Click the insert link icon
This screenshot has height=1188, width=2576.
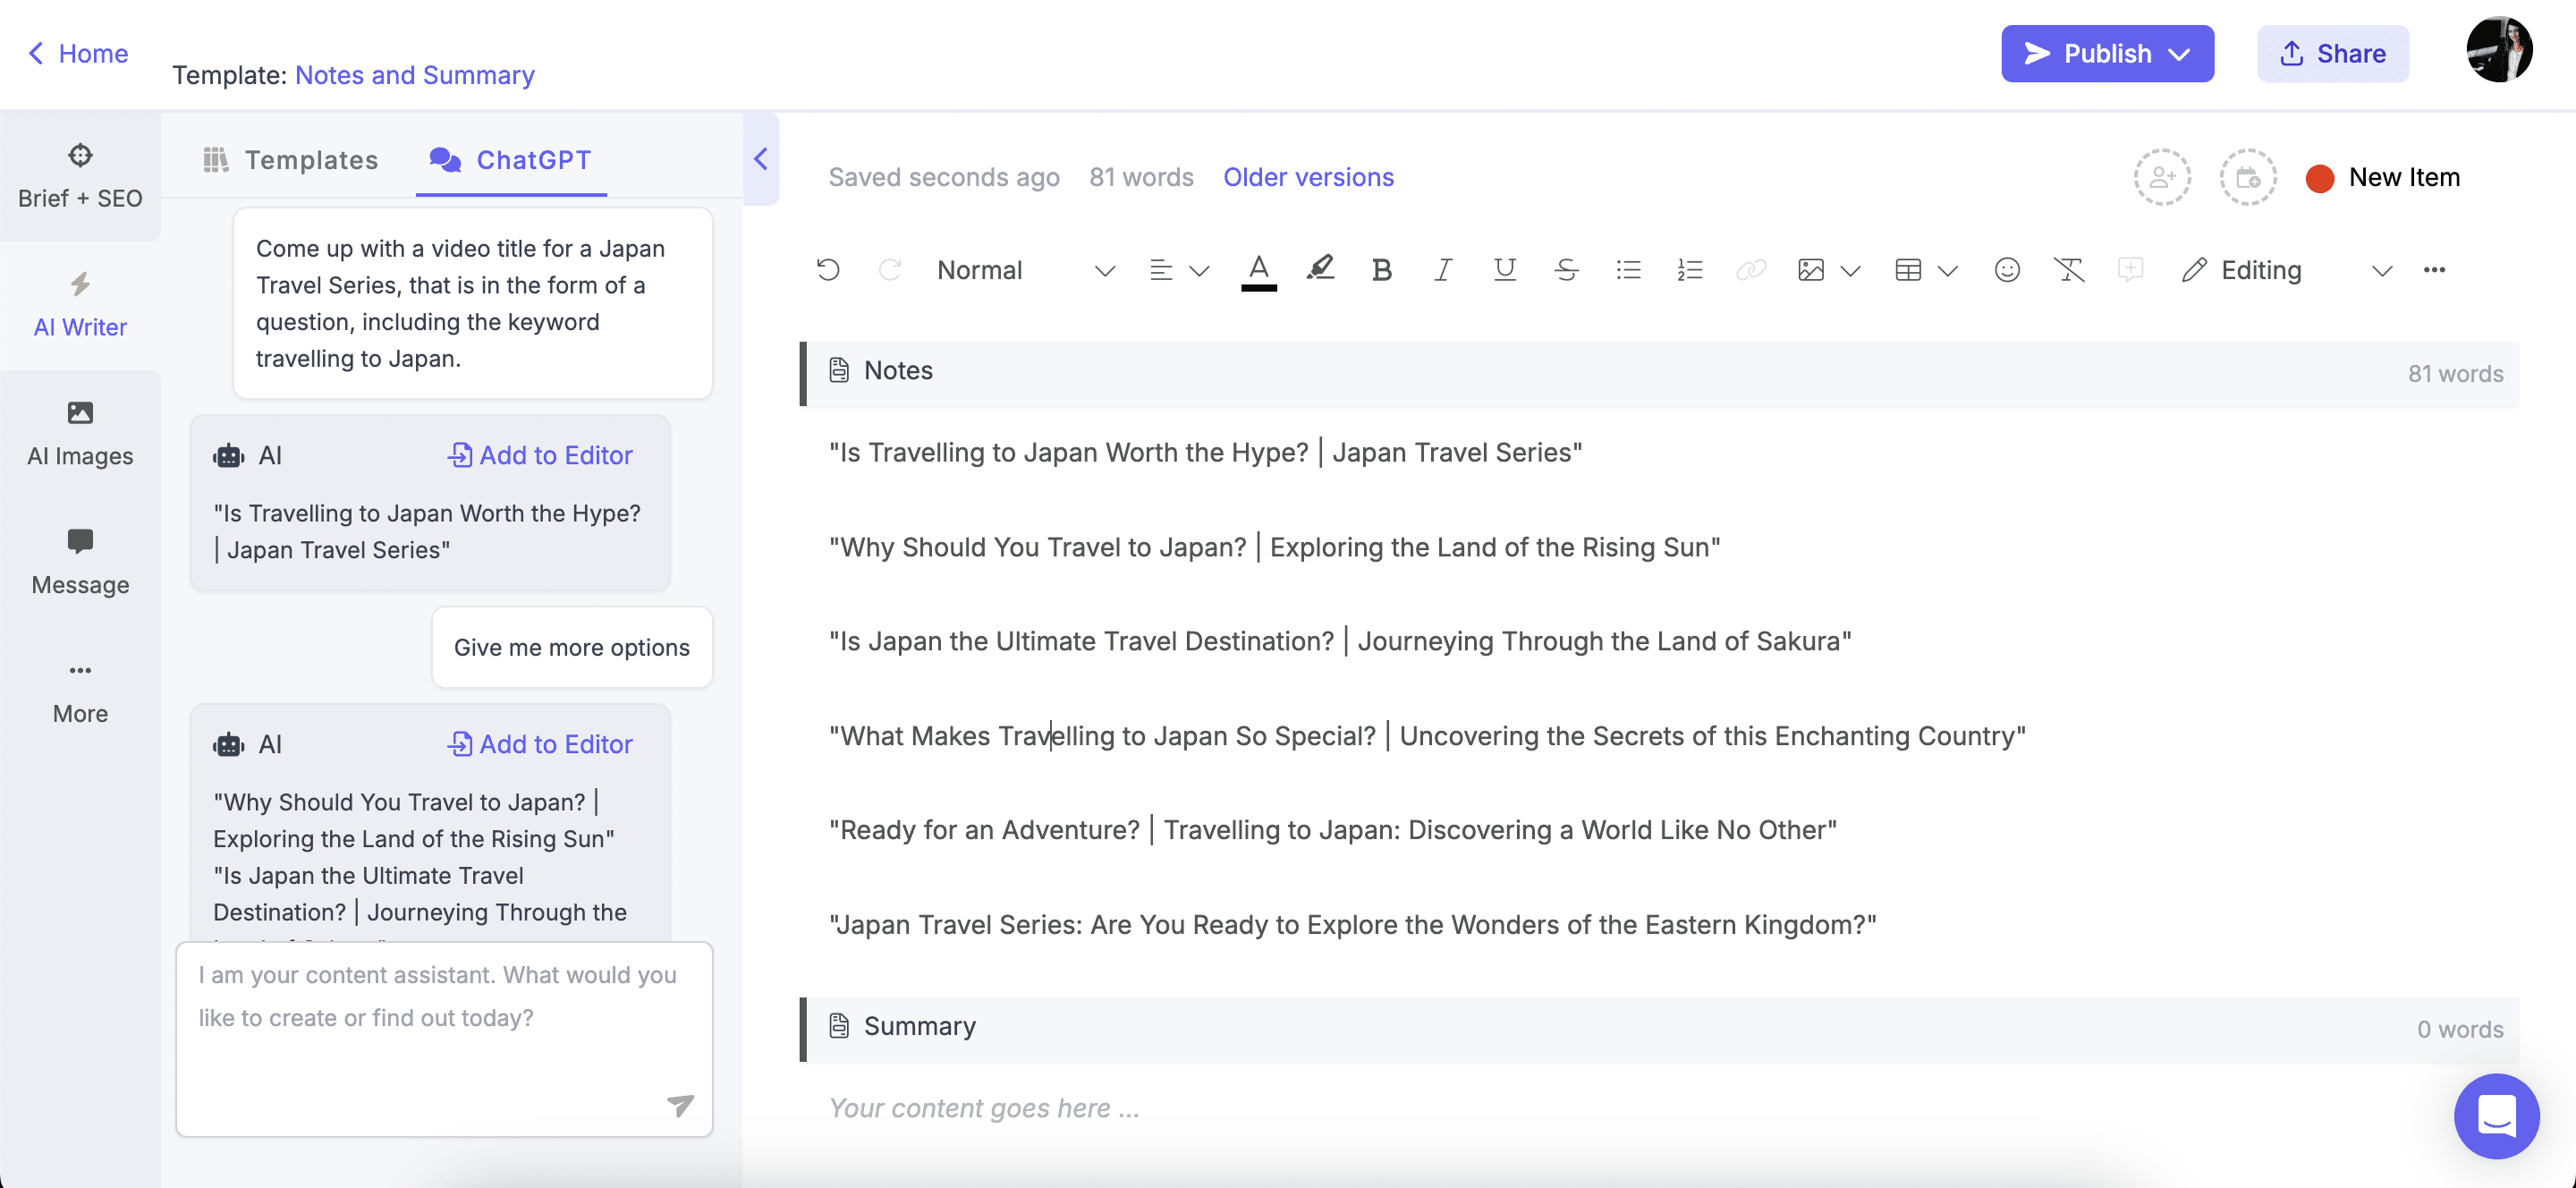tap(1751, 270)
